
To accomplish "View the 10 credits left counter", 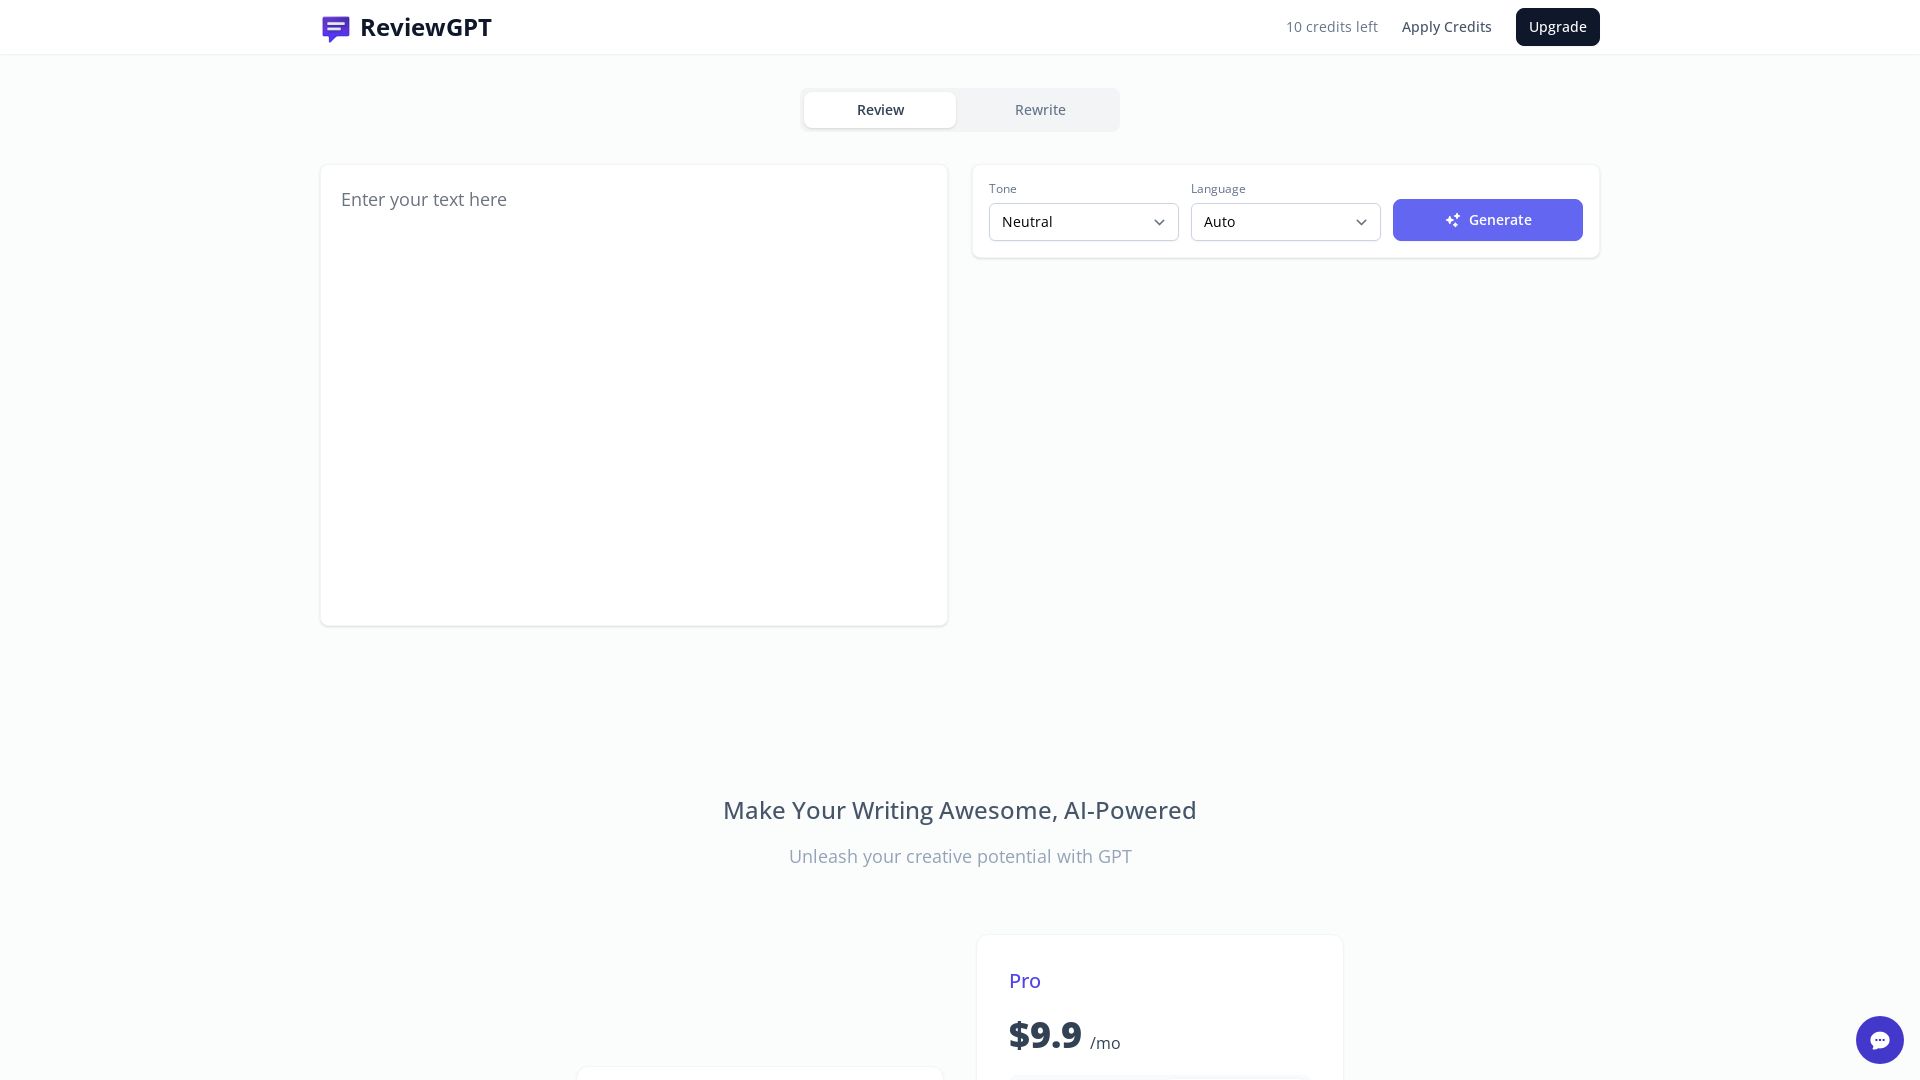I will tap(1331, 27).
